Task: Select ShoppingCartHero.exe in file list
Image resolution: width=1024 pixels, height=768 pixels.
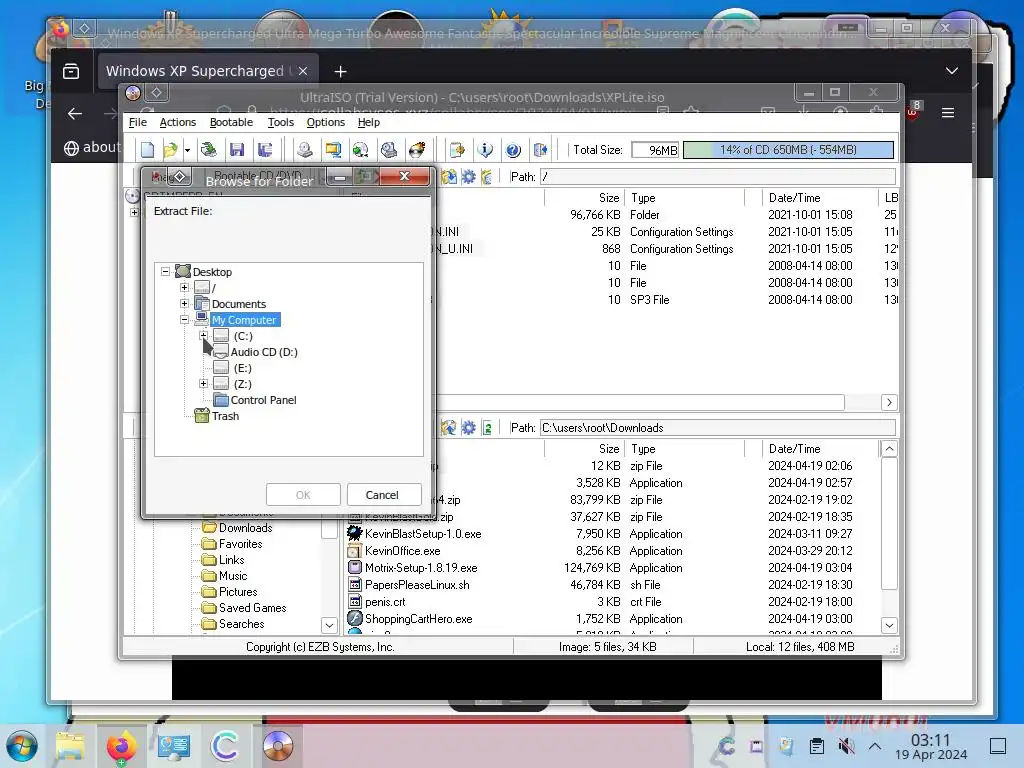Action: tap(418, 619)
